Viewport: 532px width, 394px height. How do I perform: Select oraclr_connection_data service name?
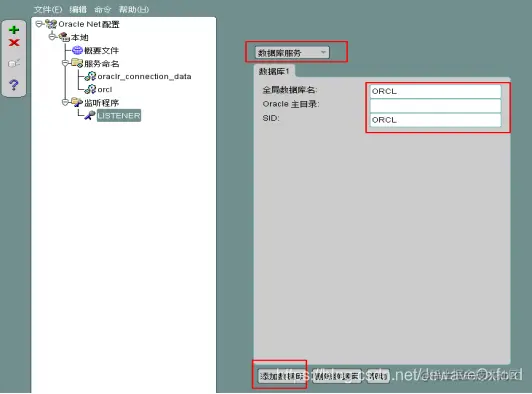144,76
